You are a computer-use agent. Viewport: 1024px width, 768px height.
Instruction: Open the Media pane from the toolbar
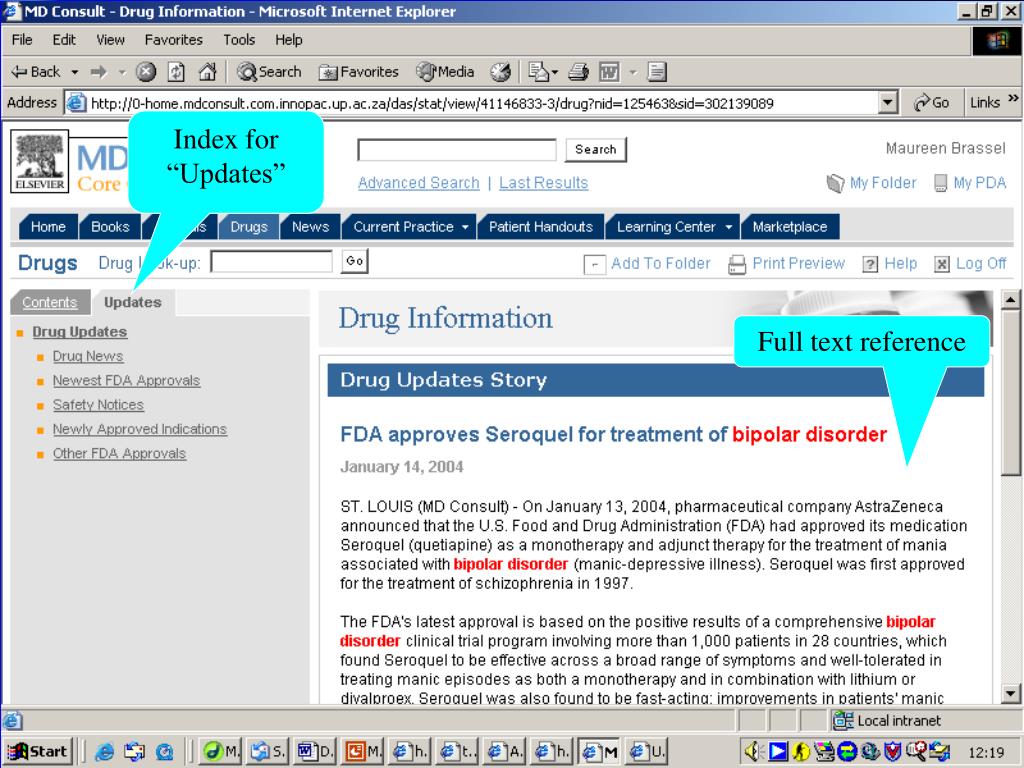pos(445,72)
